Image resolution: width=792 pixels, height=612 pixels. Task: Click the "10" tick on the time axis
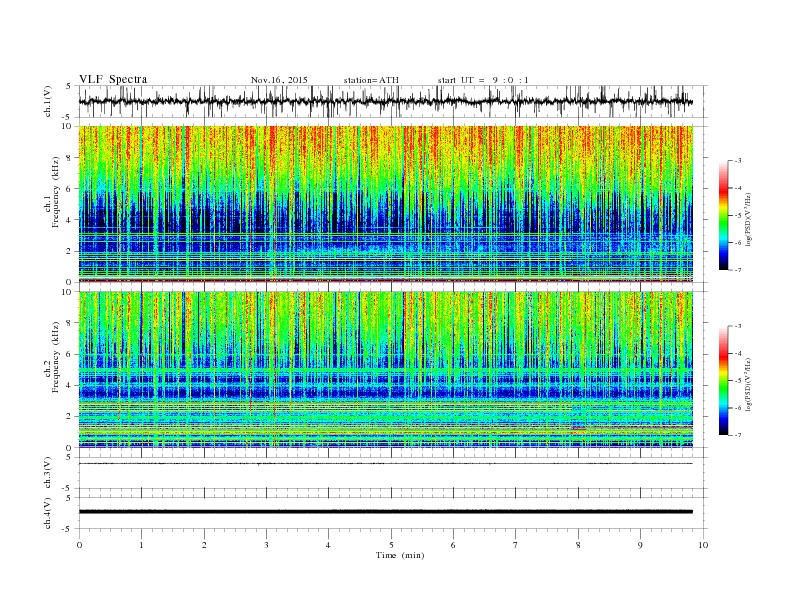click(x=703, y=545)
